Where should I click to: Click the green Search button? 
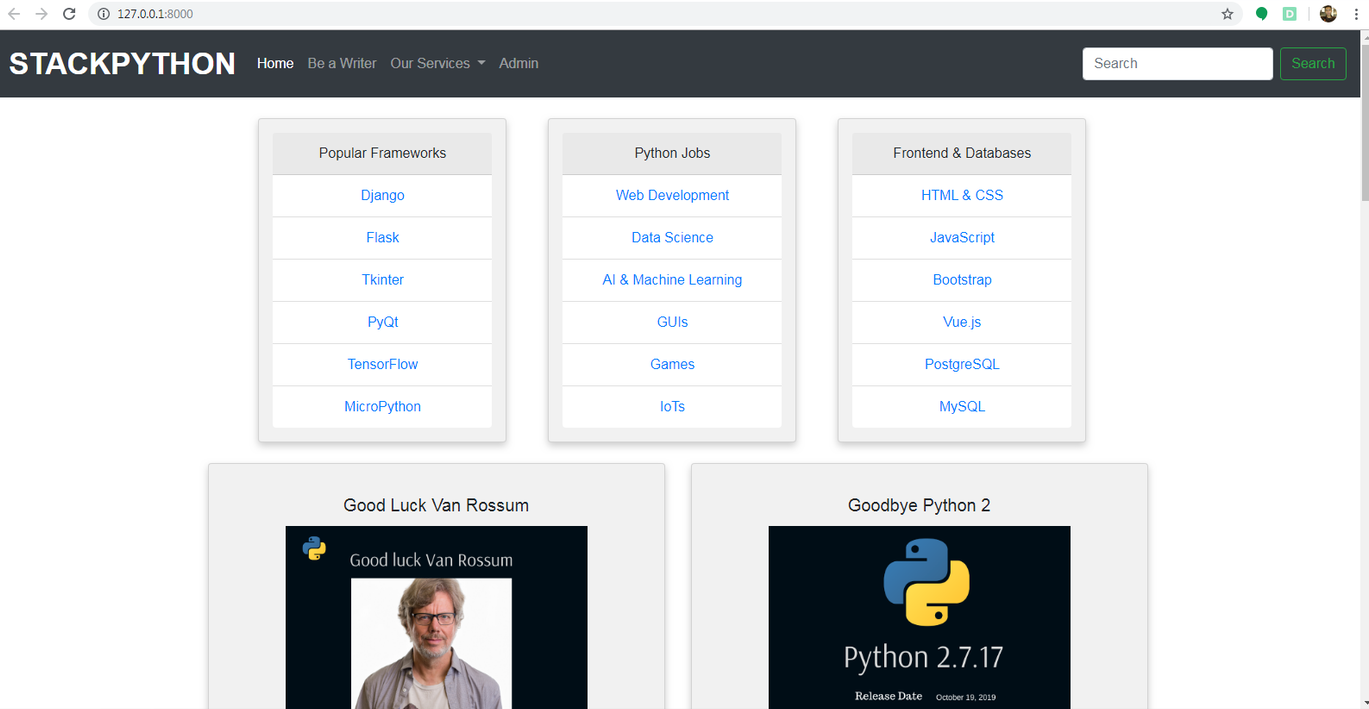click(x=1313, y=63)
